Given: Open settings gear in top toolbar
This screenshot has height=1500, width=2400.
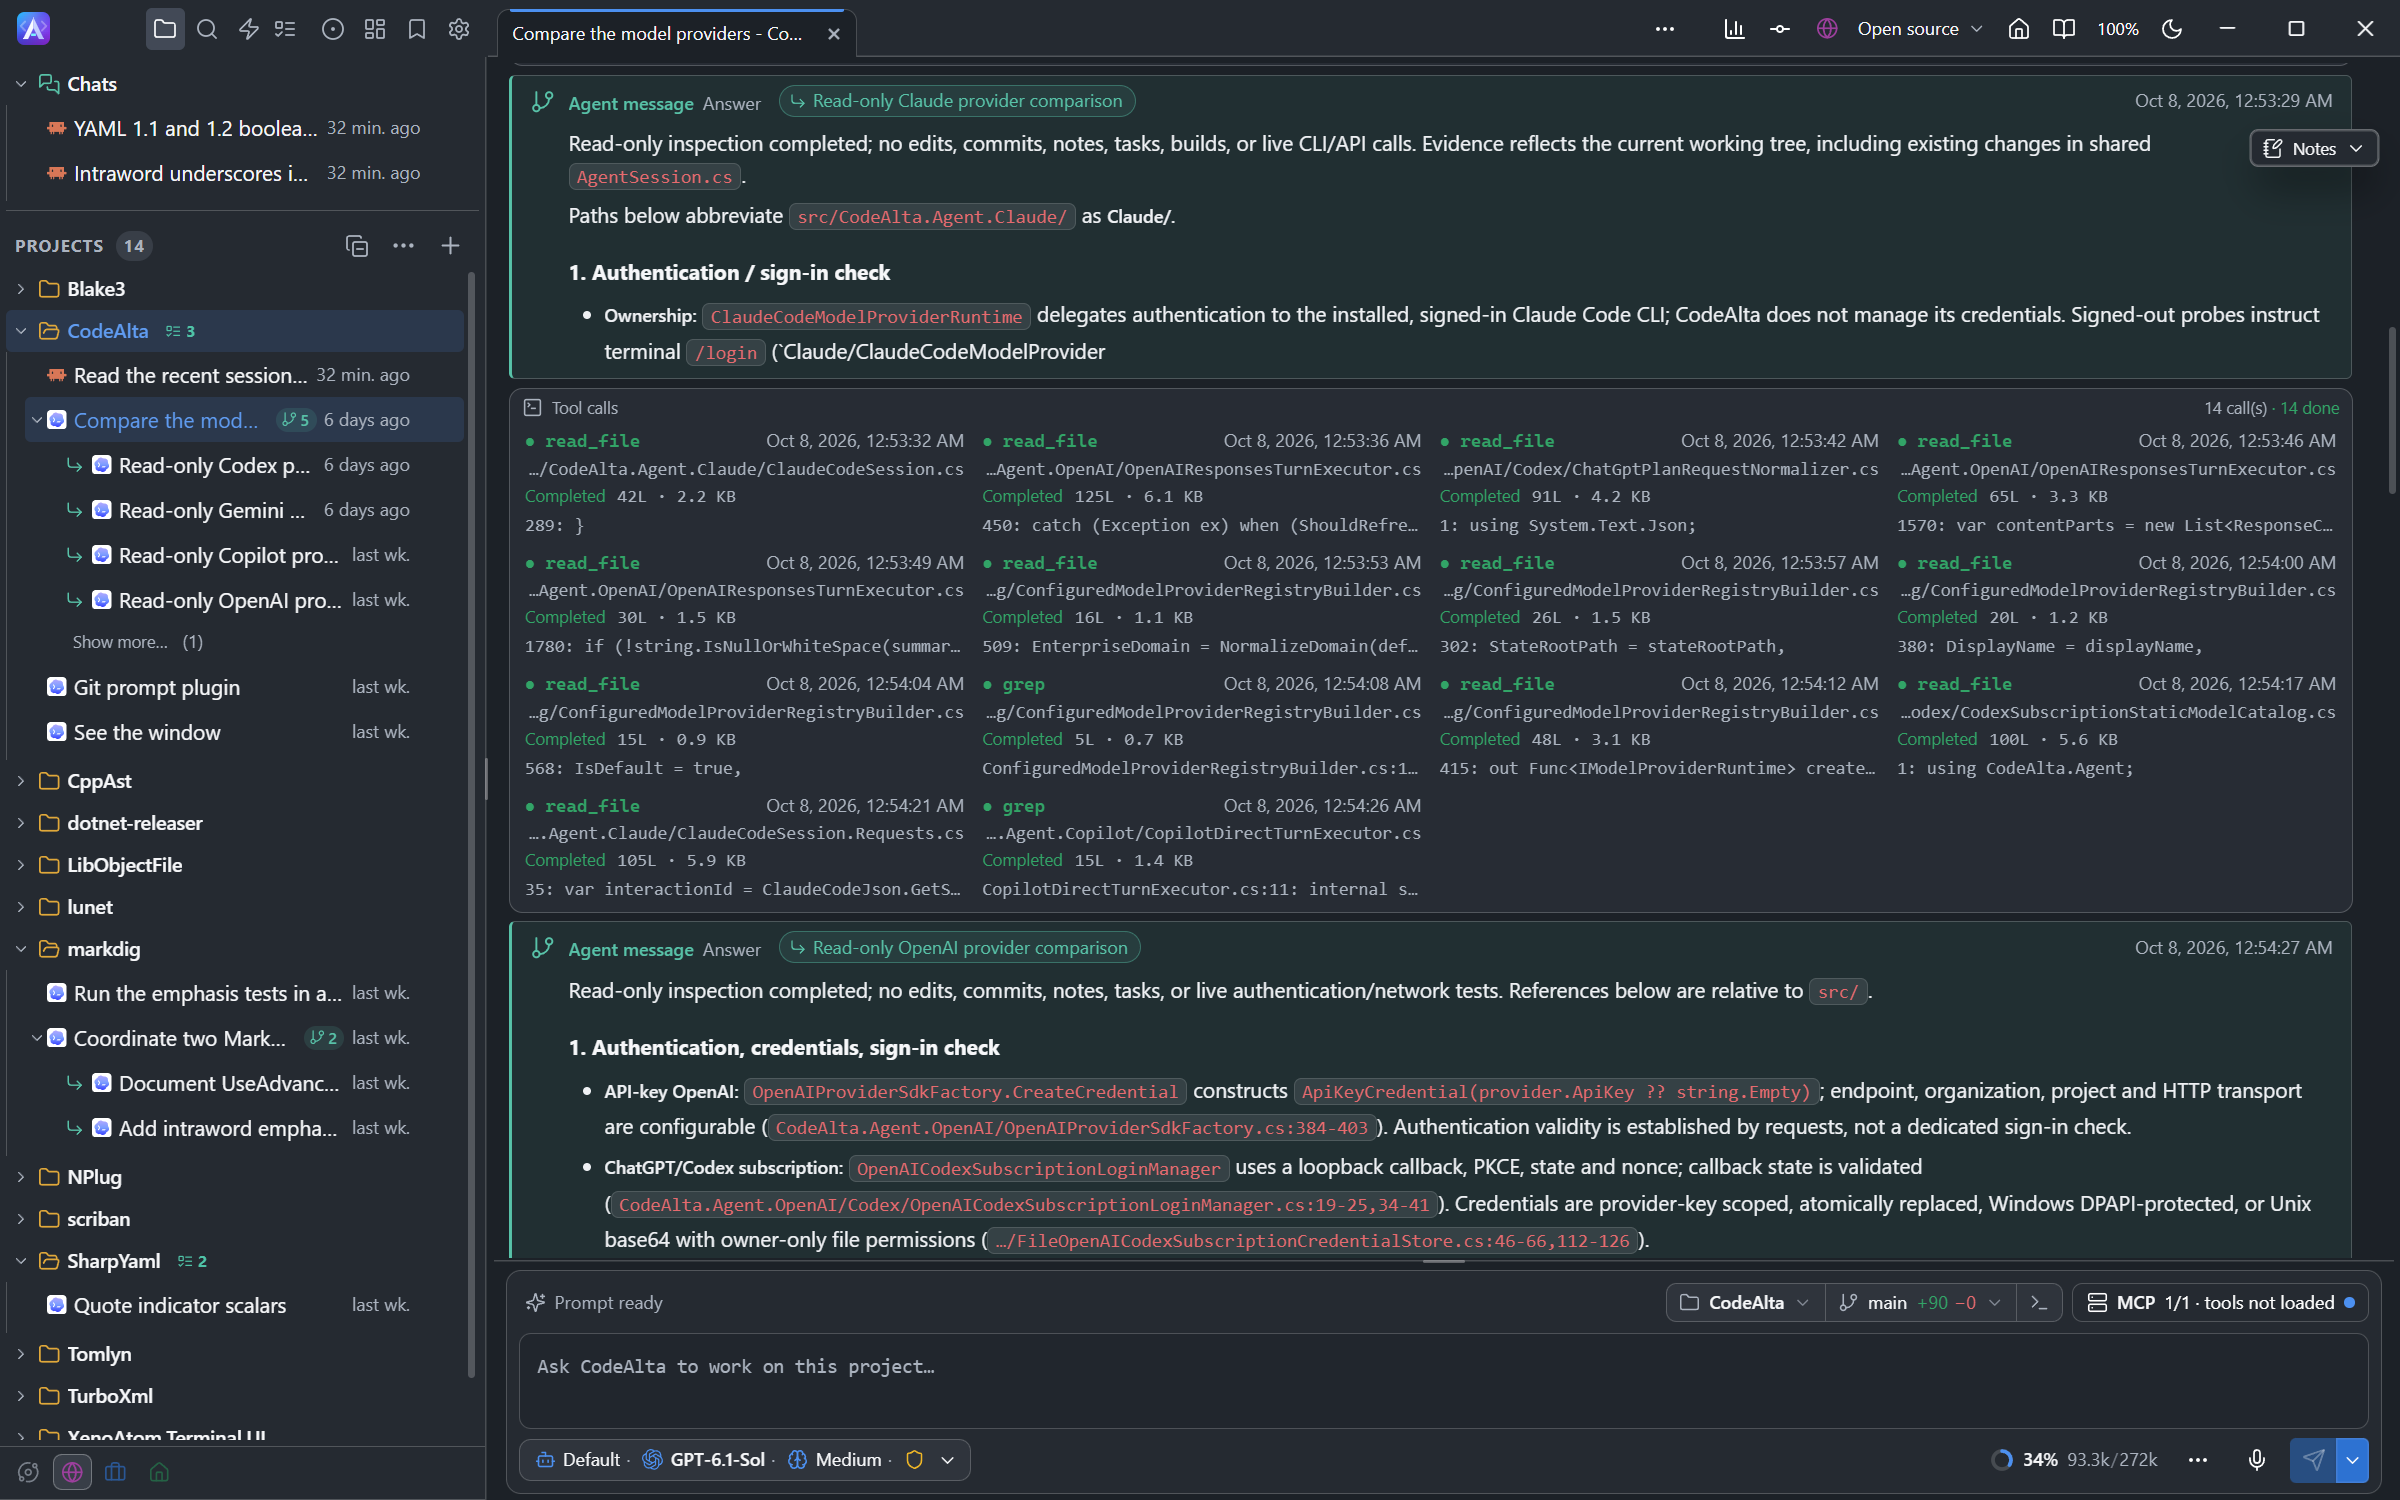Looking at the screenshot, I should pos(459,29).
